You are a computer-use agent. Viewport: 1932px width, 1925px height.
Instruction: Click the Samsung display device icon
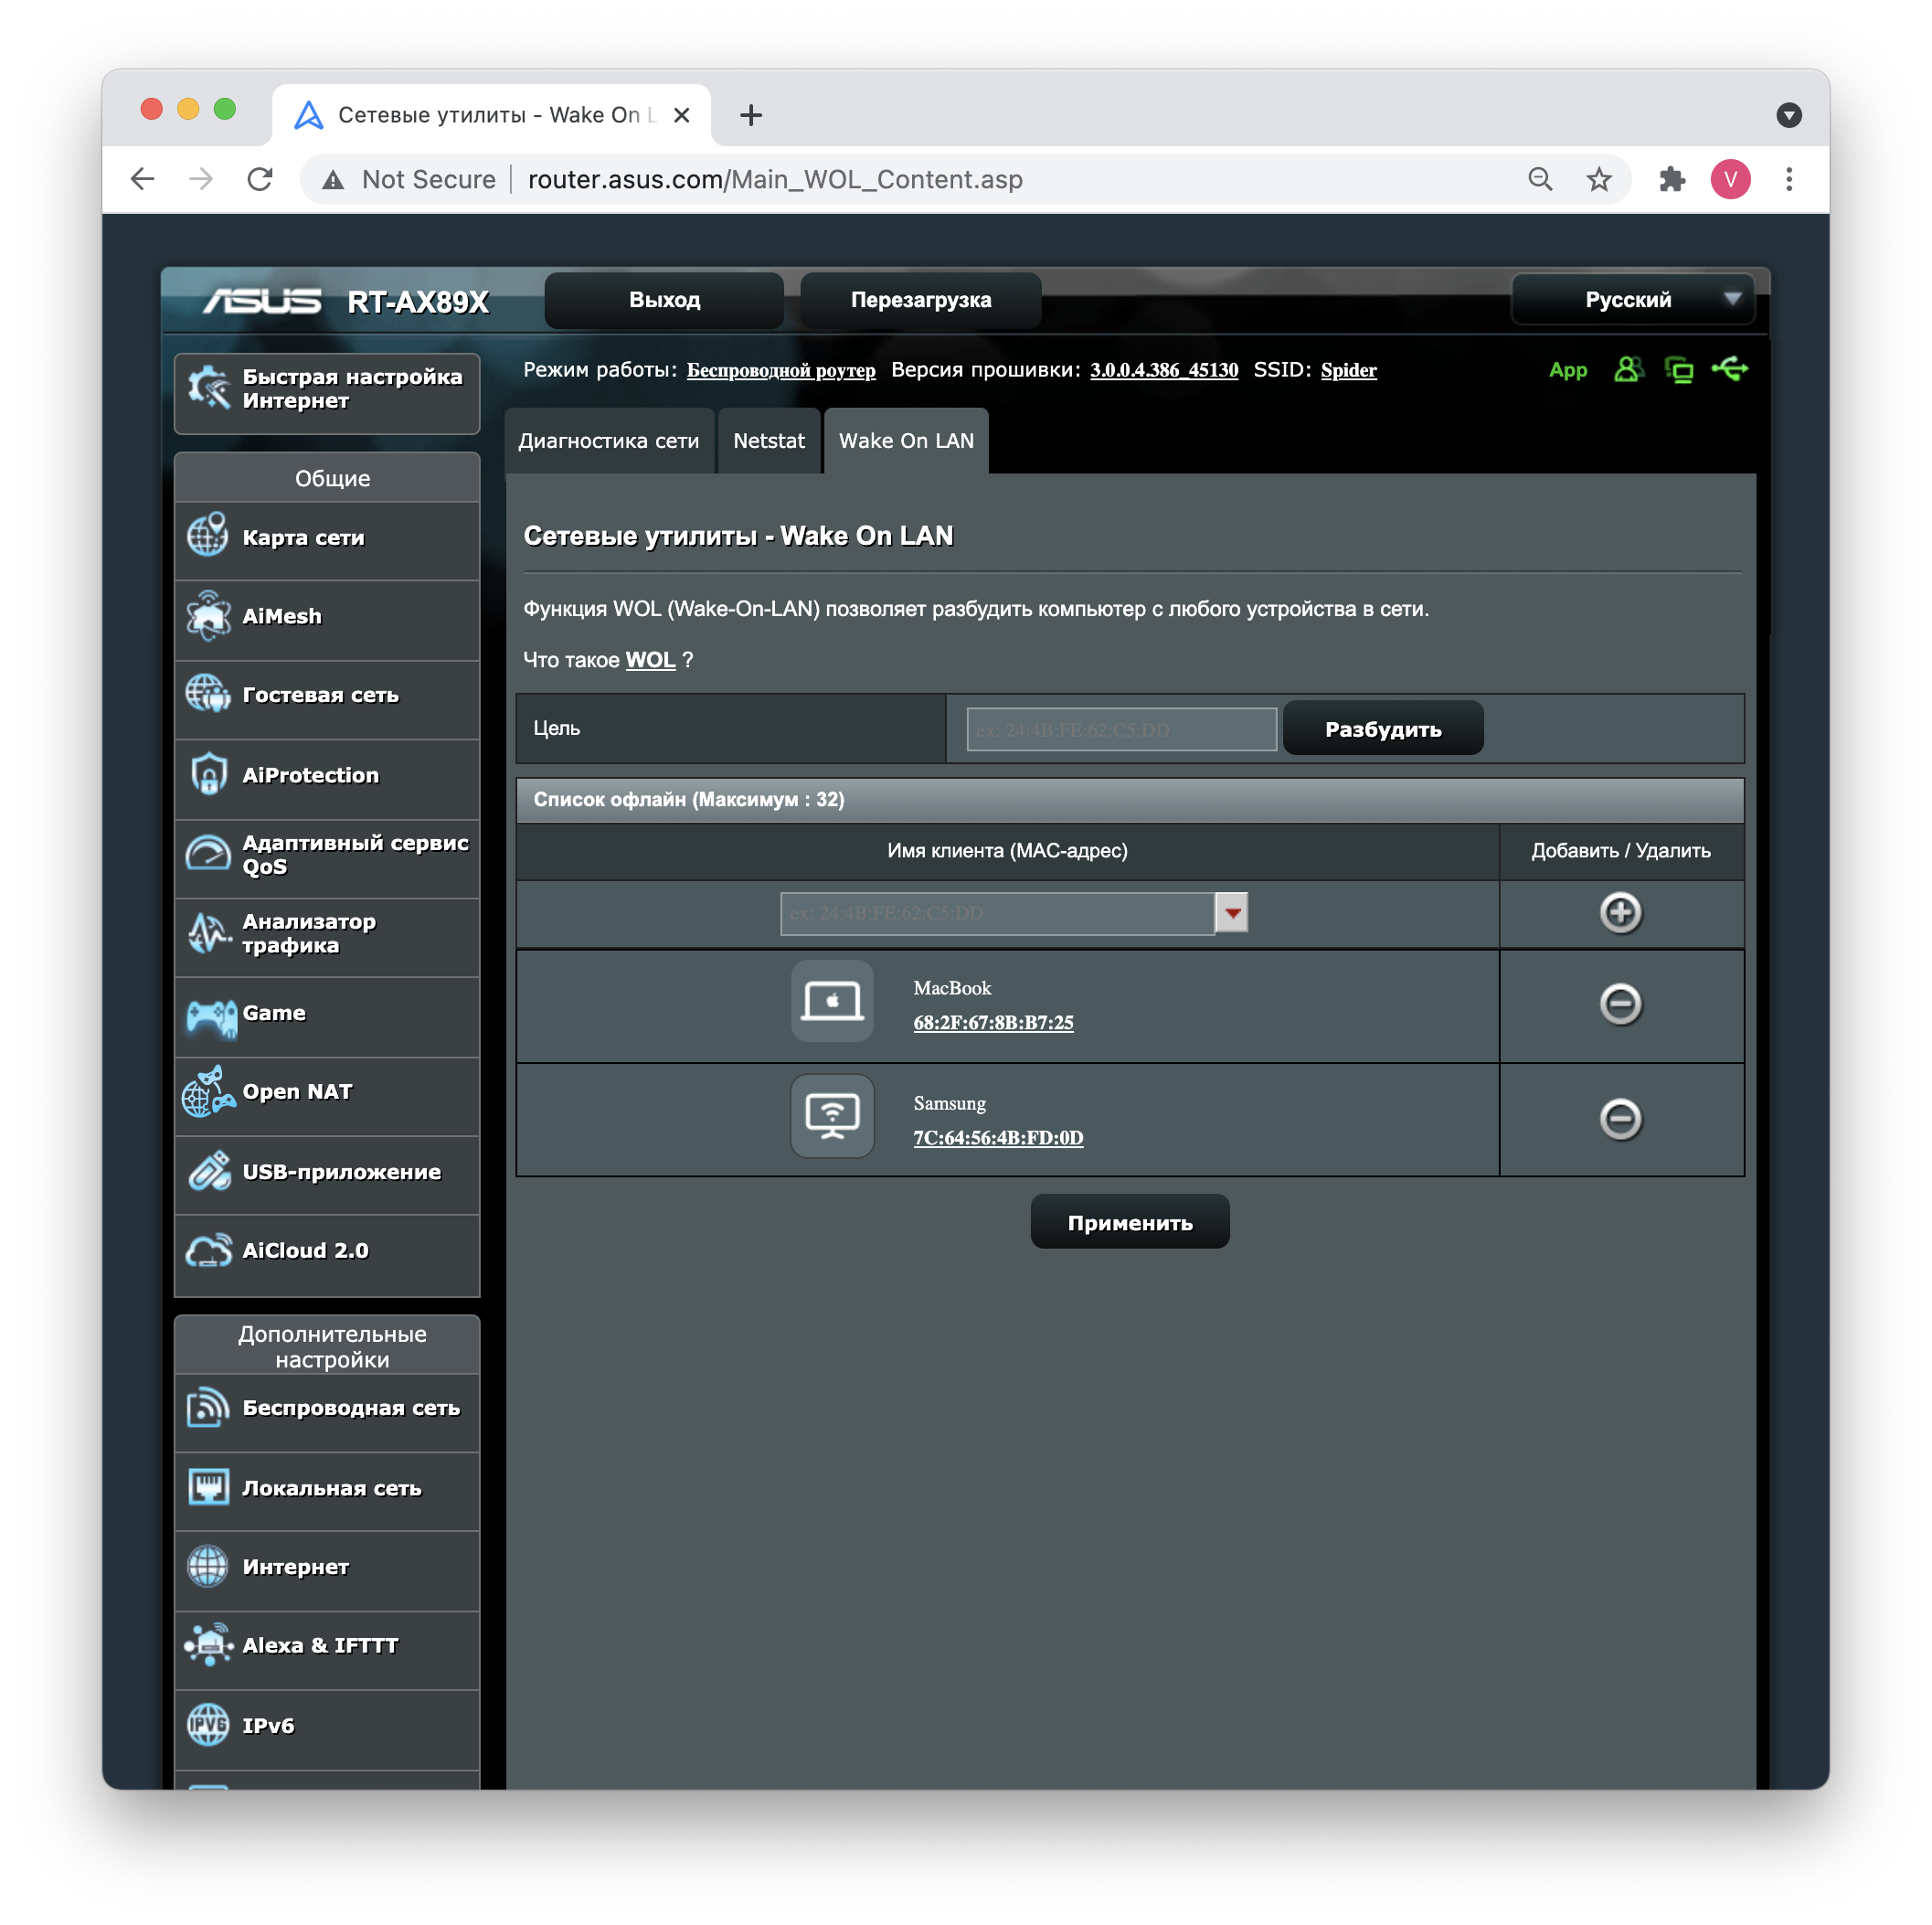point(833,1117)
